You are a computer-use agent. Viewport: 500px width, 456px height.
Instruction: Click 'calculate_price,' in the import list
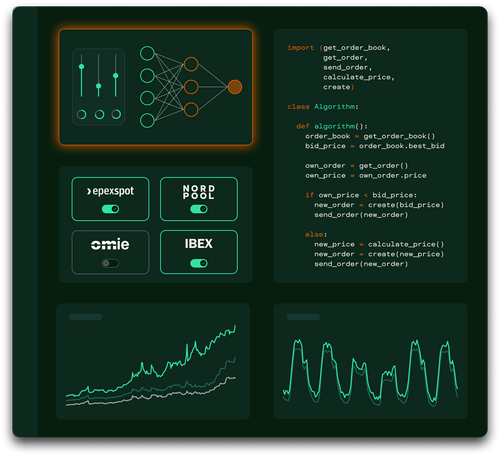[359, 77]
